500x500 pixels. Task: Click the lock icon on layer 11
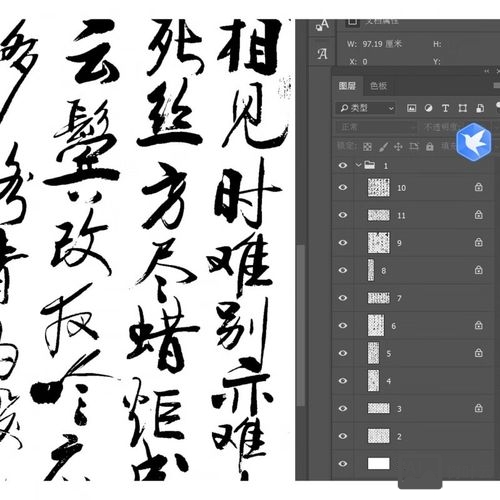pos(479,214)
